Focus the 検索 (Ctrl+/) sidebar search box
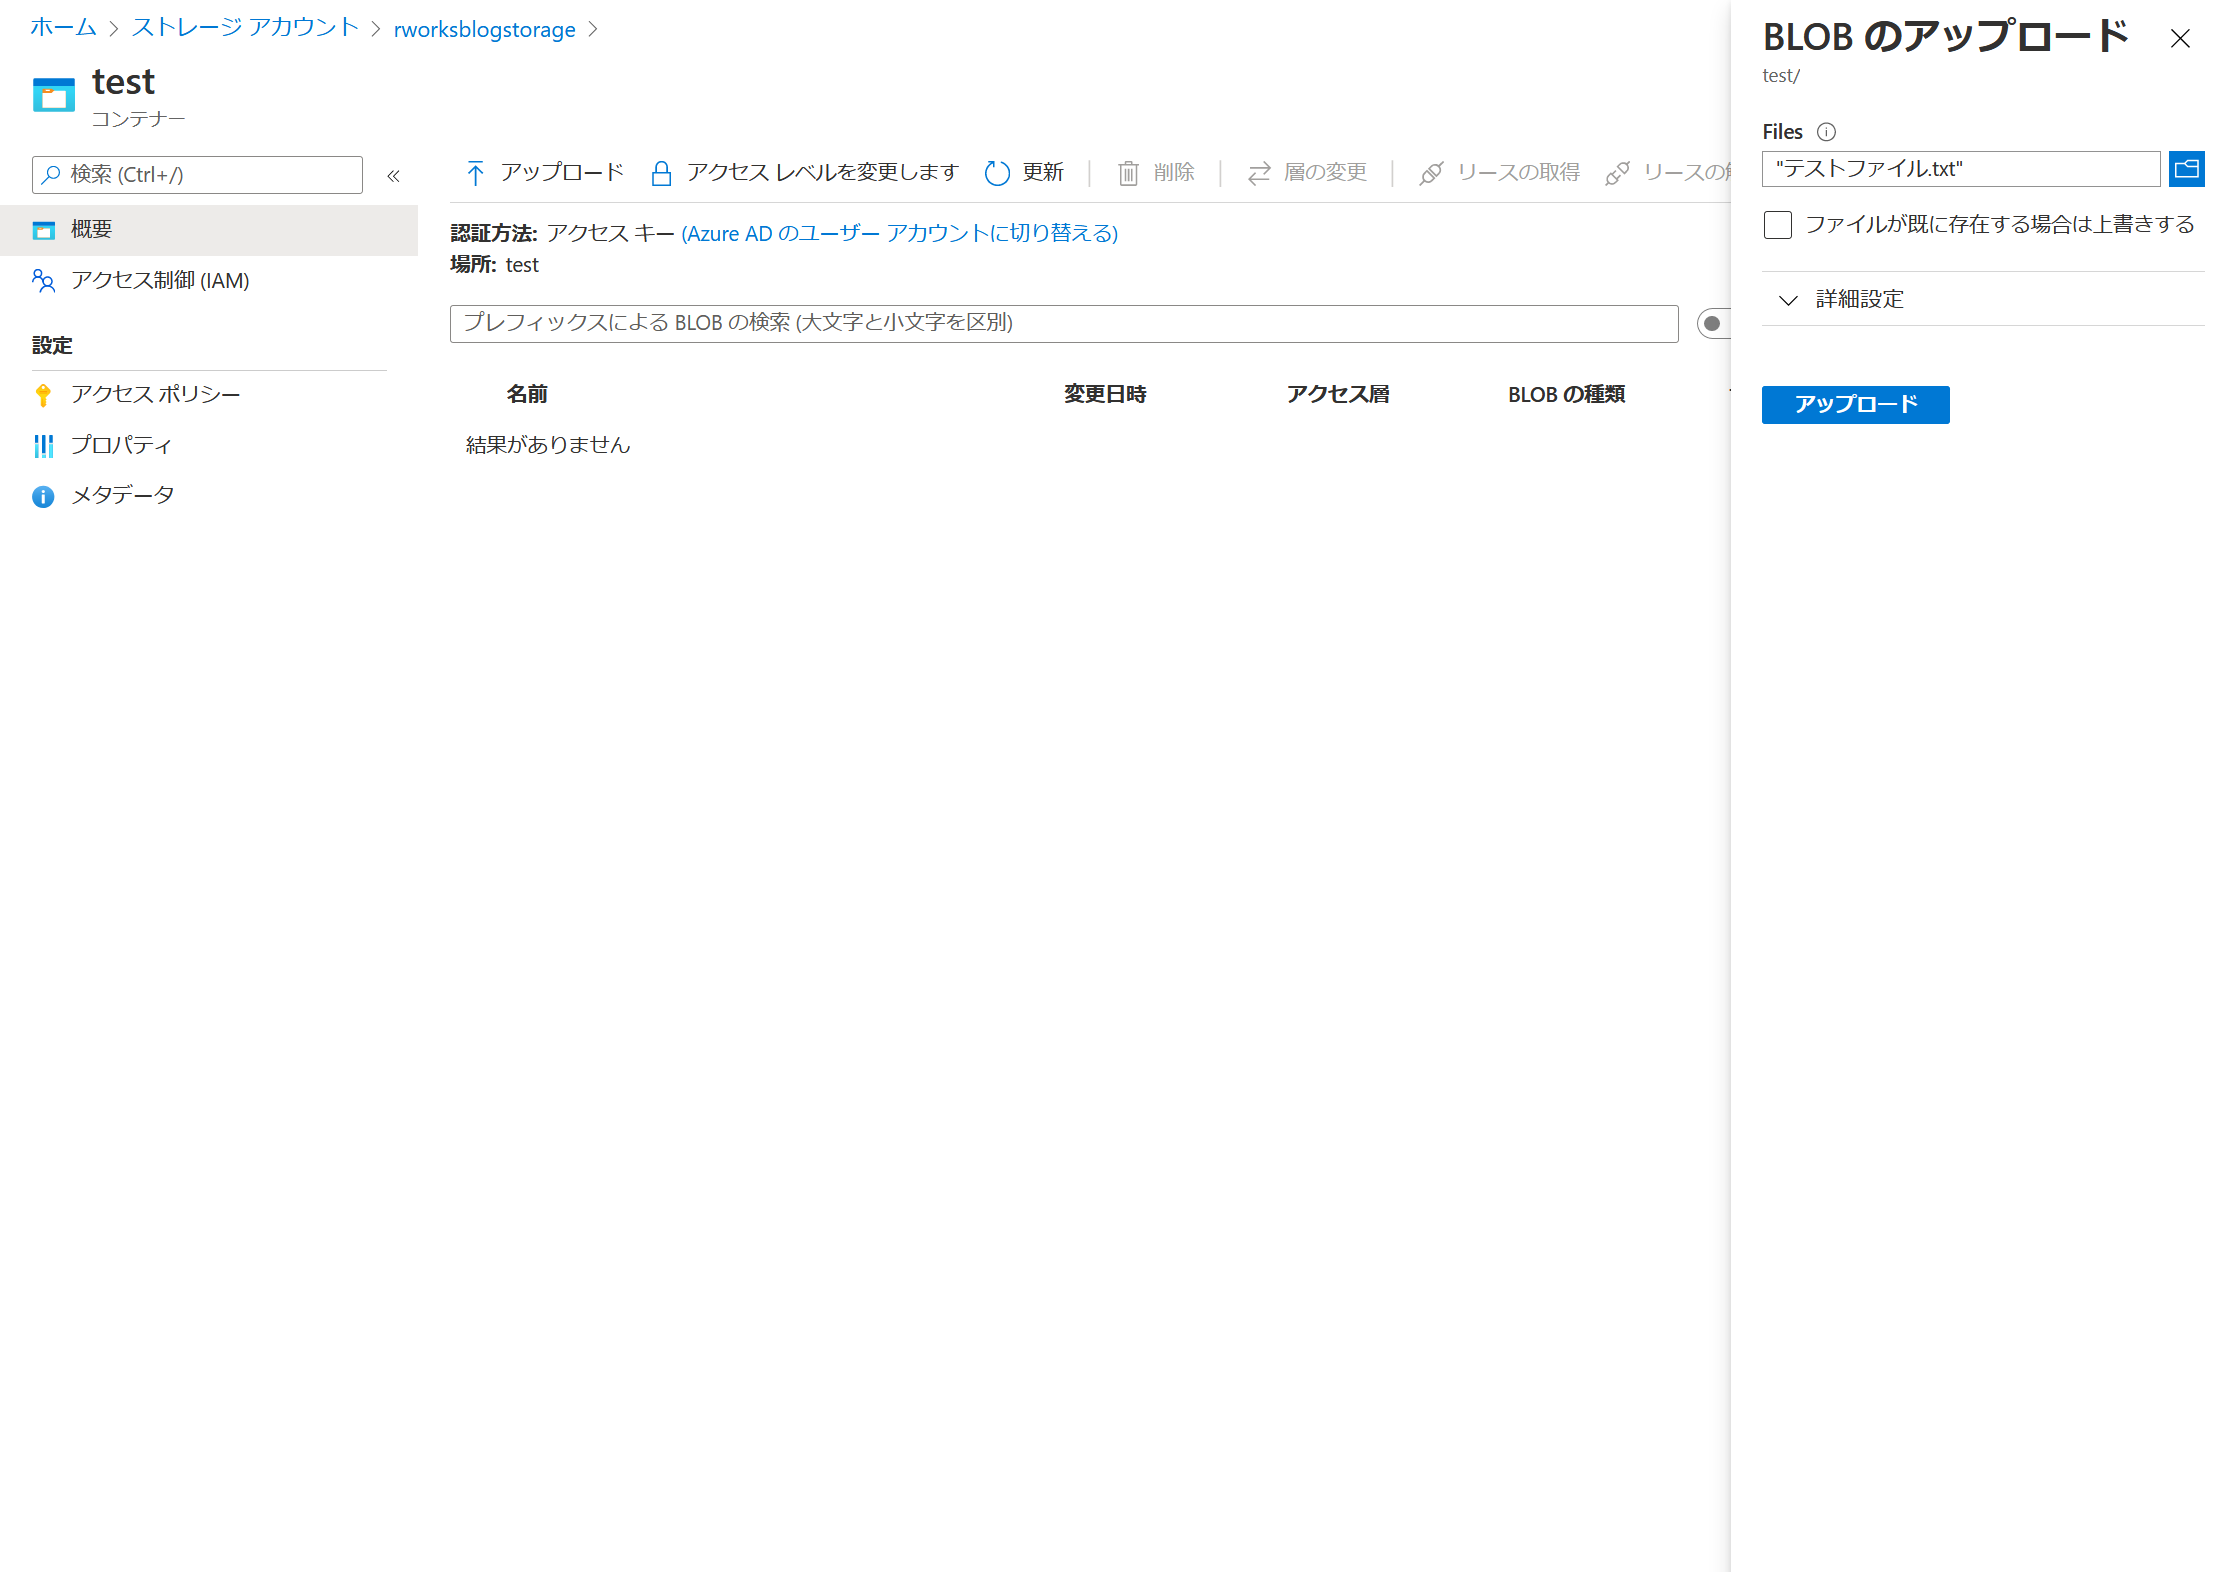 pyautogui.click(x=197, y=175)
